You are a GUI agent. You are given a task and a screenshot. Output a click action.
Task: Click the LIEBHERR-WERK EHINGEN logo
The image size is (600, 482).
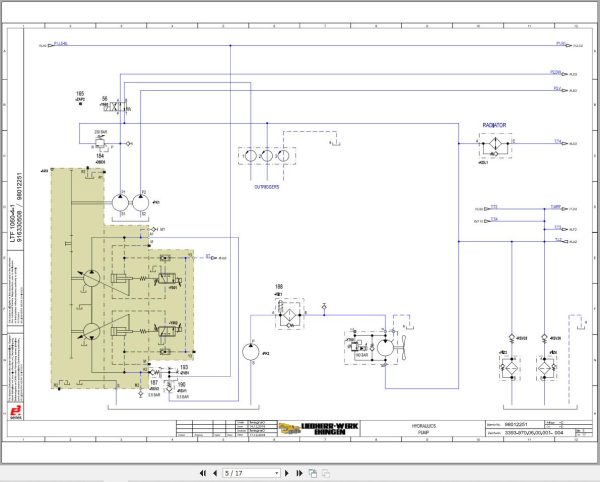pos(319,428)
